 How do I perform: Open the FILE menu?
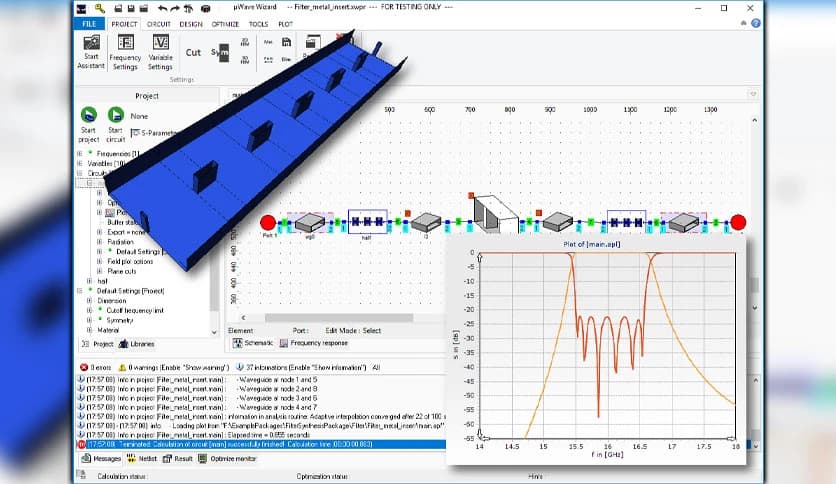pyautogui.click(x=89, y=24)
